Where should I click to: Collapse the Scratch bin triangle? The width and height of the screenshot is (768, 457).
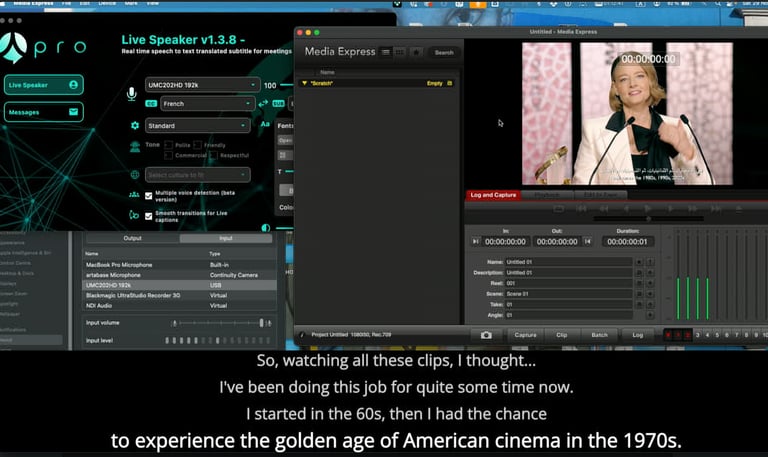click(304, 83)
